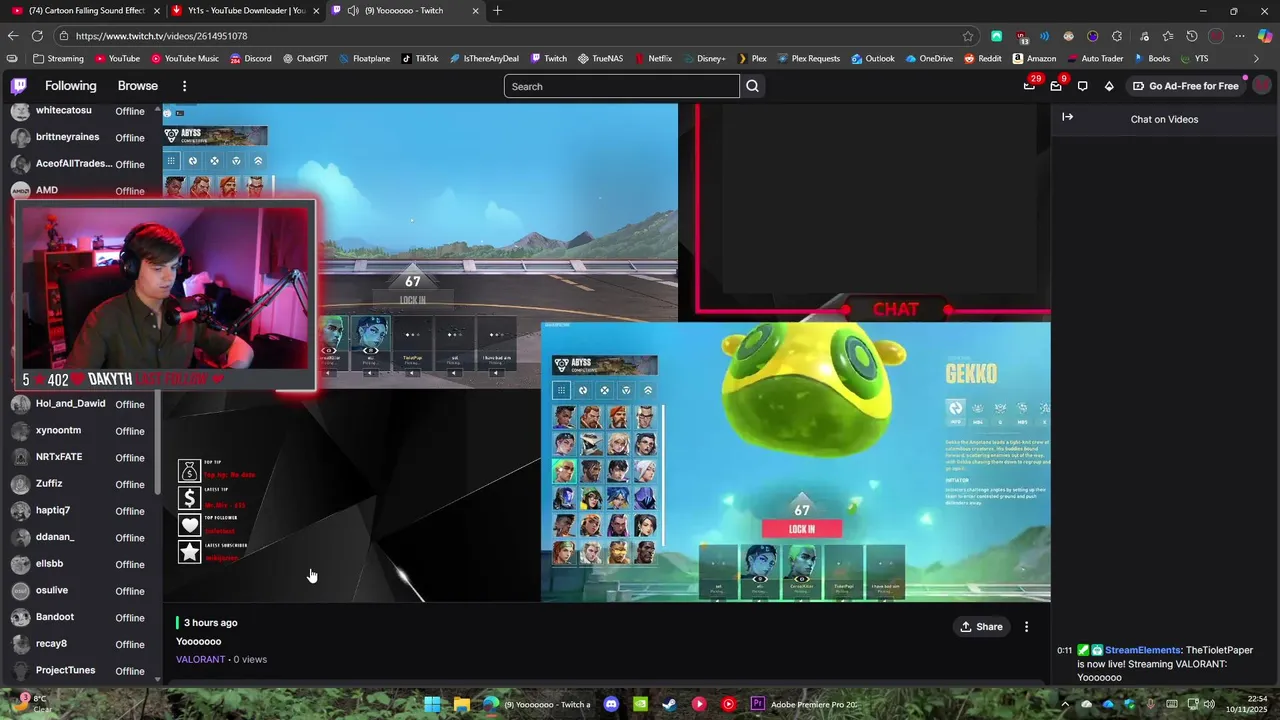The image size is (1280, 720).
Task: Open ProjectTunes channel in sidebar
Action: click(x=80, y=670)
